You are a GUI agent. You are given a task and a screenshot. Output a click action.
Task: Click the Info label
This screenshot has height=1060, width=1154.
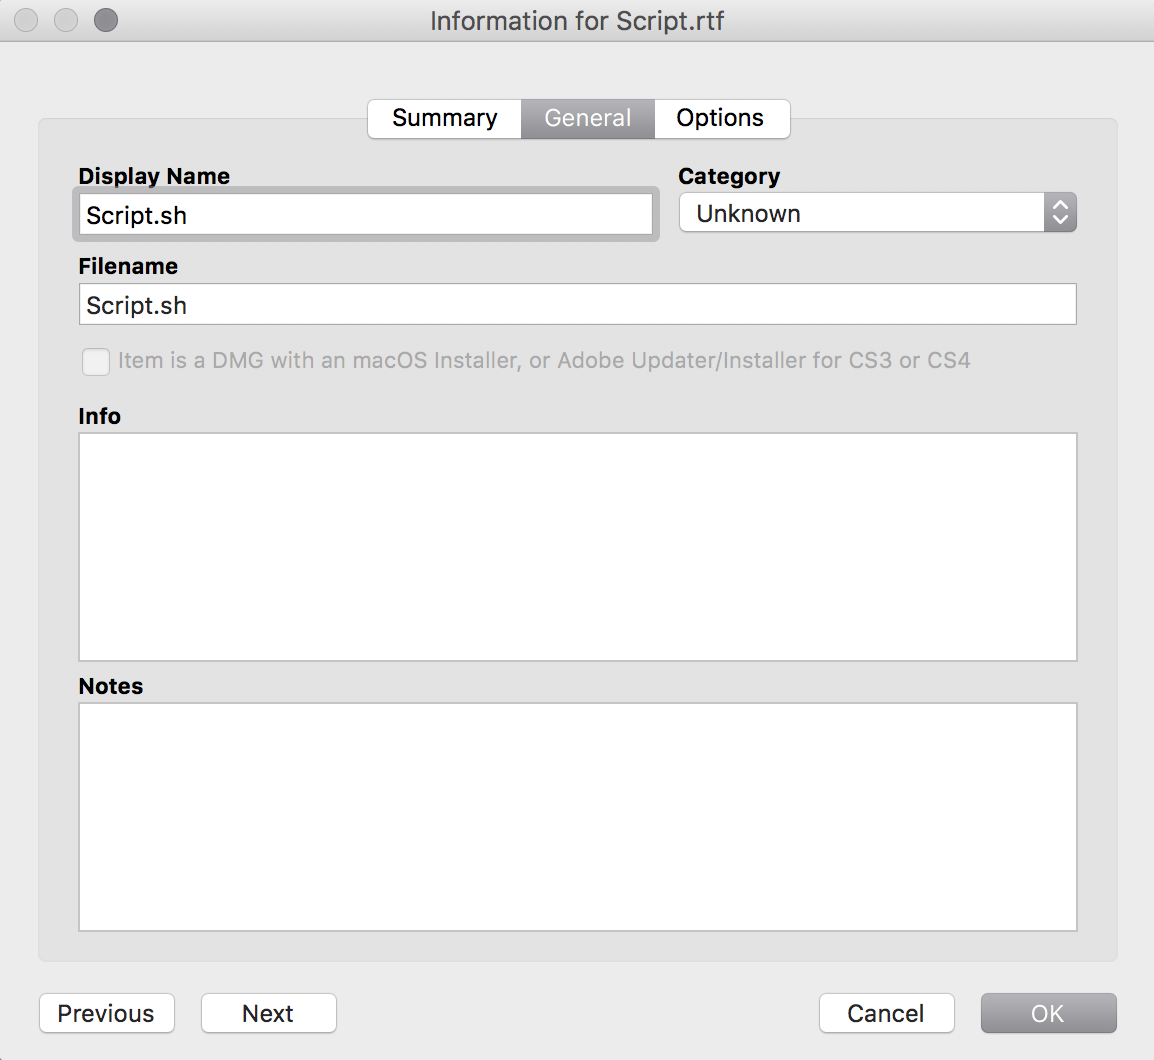tap(99, 416)
